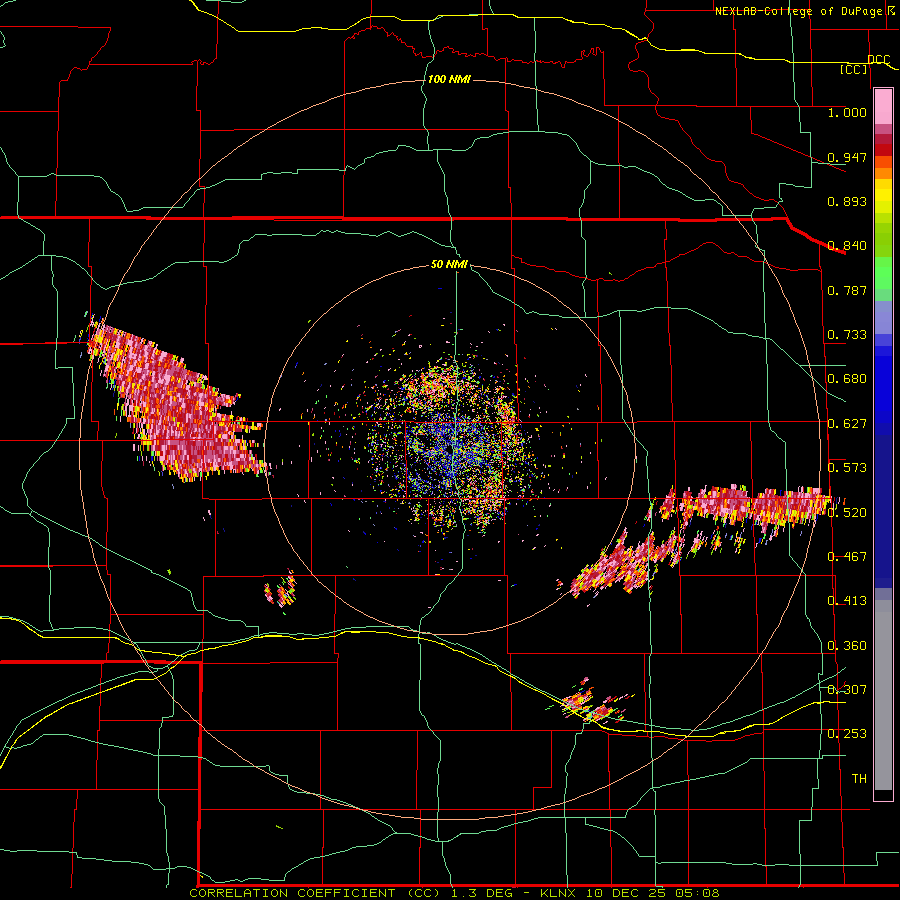Click the 1.000 scale value
Viewport: 900px width, 900px height.
point(847,112)
